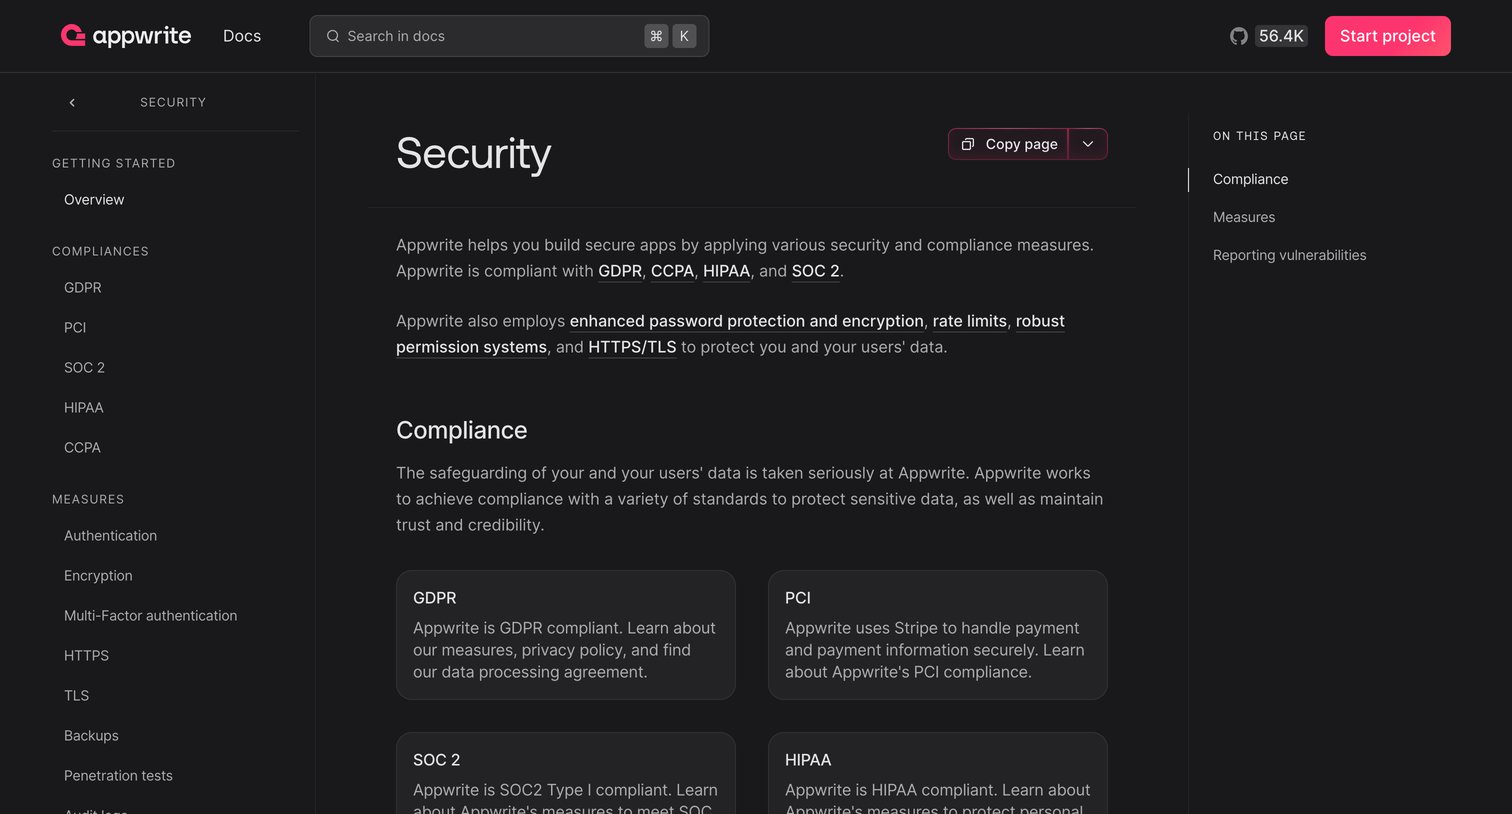Screen dimensions: 1512x814
Task: Open Authentication in the sidebar
Action: 111,536
